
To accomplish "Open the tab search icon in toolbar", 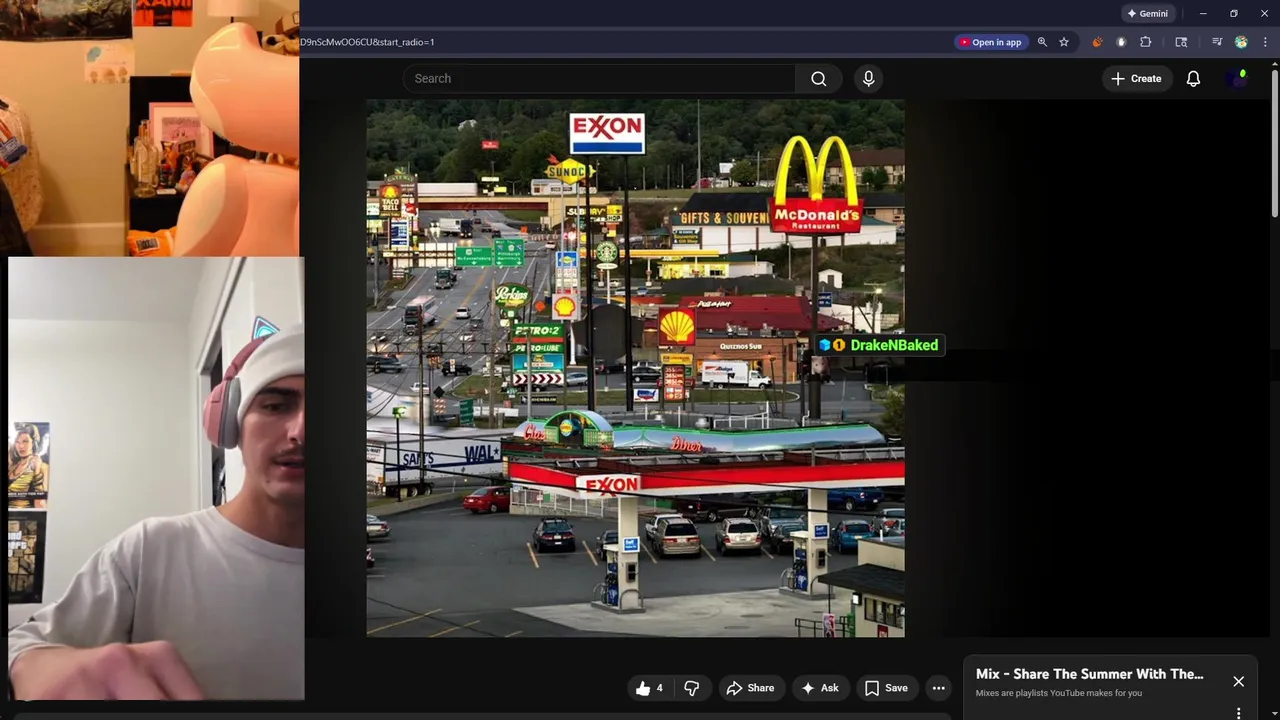I will (1181, 42).
